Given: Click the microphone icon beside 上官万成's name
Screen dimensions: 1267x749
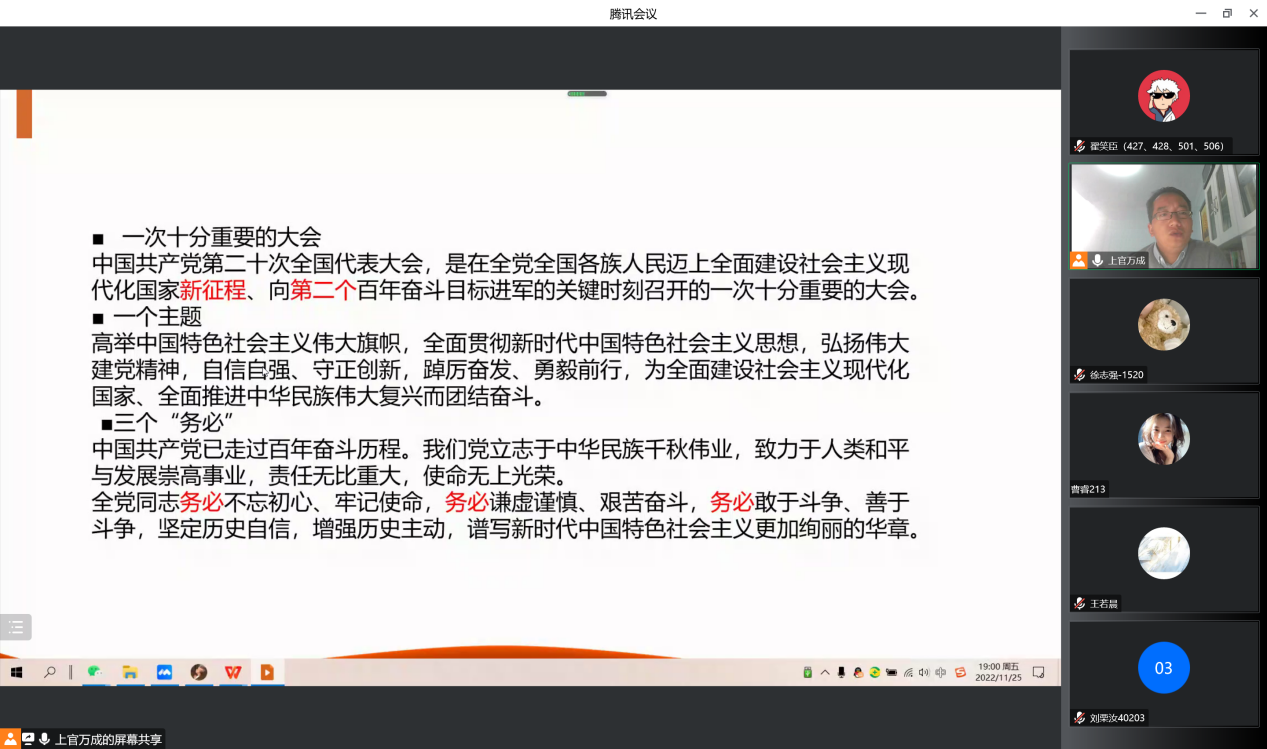Looking at the screenshot, I should 1097,260.
